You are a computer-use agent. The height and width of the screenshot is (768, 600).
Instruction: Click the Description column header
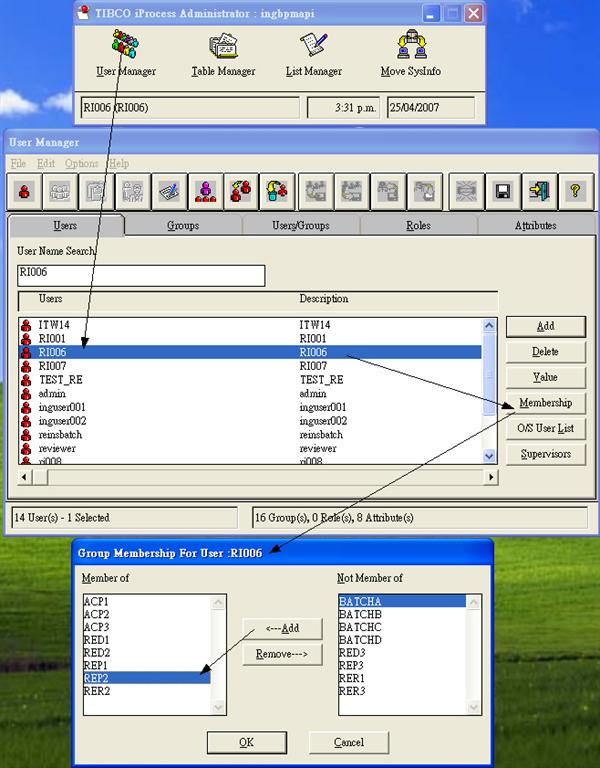click(324, 299)
